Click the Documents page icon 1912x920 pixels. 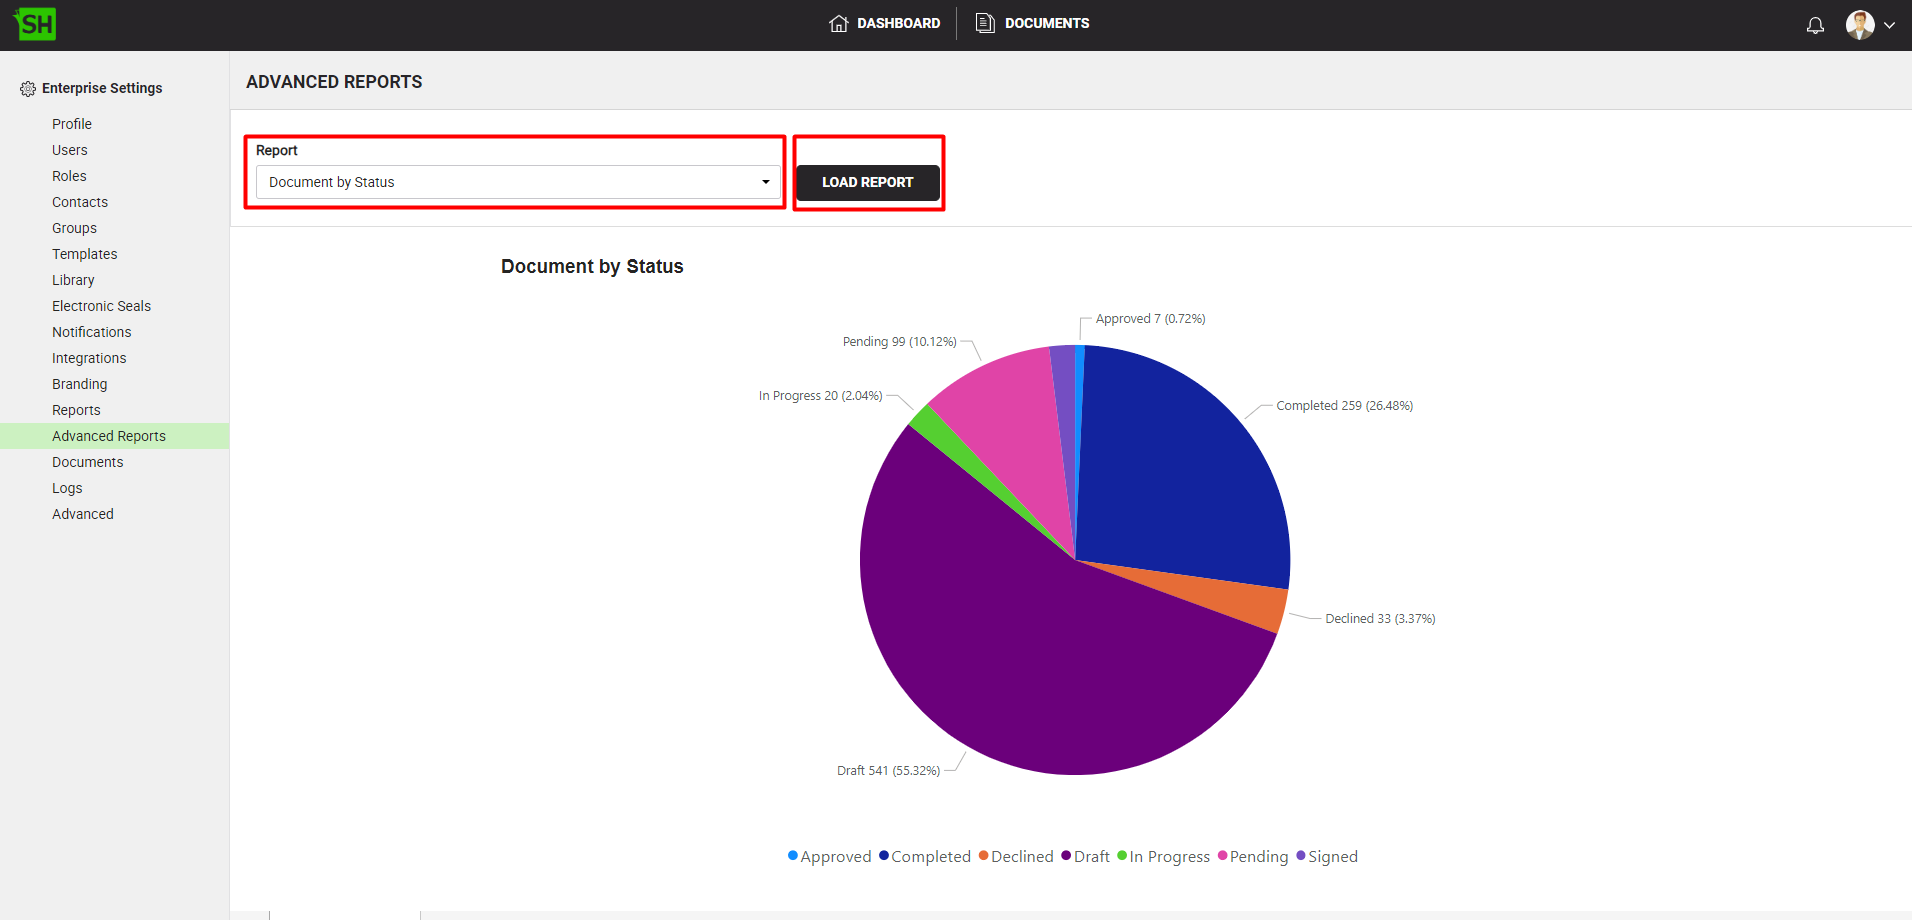[985, 23]
